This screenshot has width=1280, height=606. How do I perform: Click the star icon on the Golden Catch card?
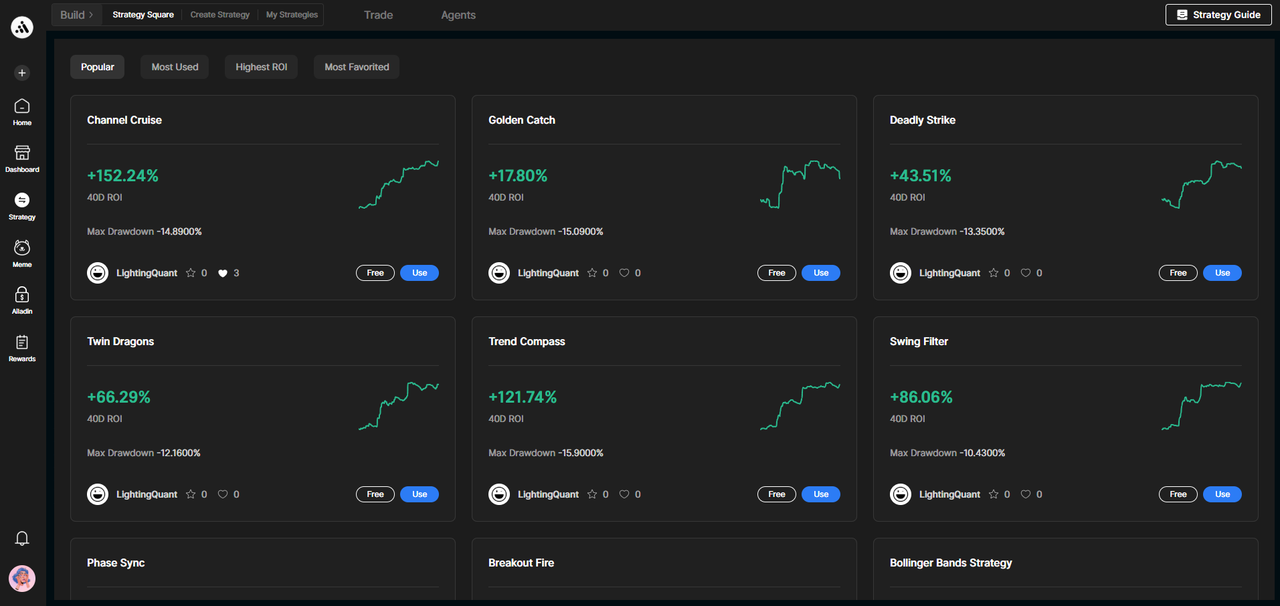592,273
